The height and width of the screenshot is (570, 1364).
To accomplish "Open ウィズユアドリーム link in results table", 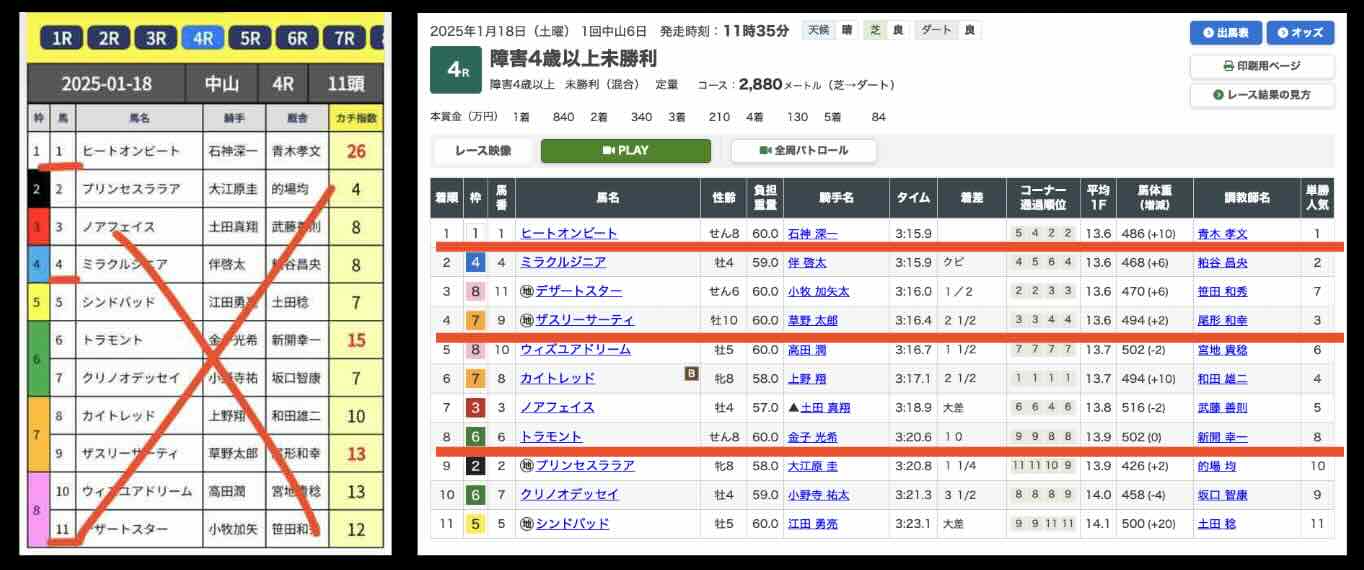I will click(575, 349).
